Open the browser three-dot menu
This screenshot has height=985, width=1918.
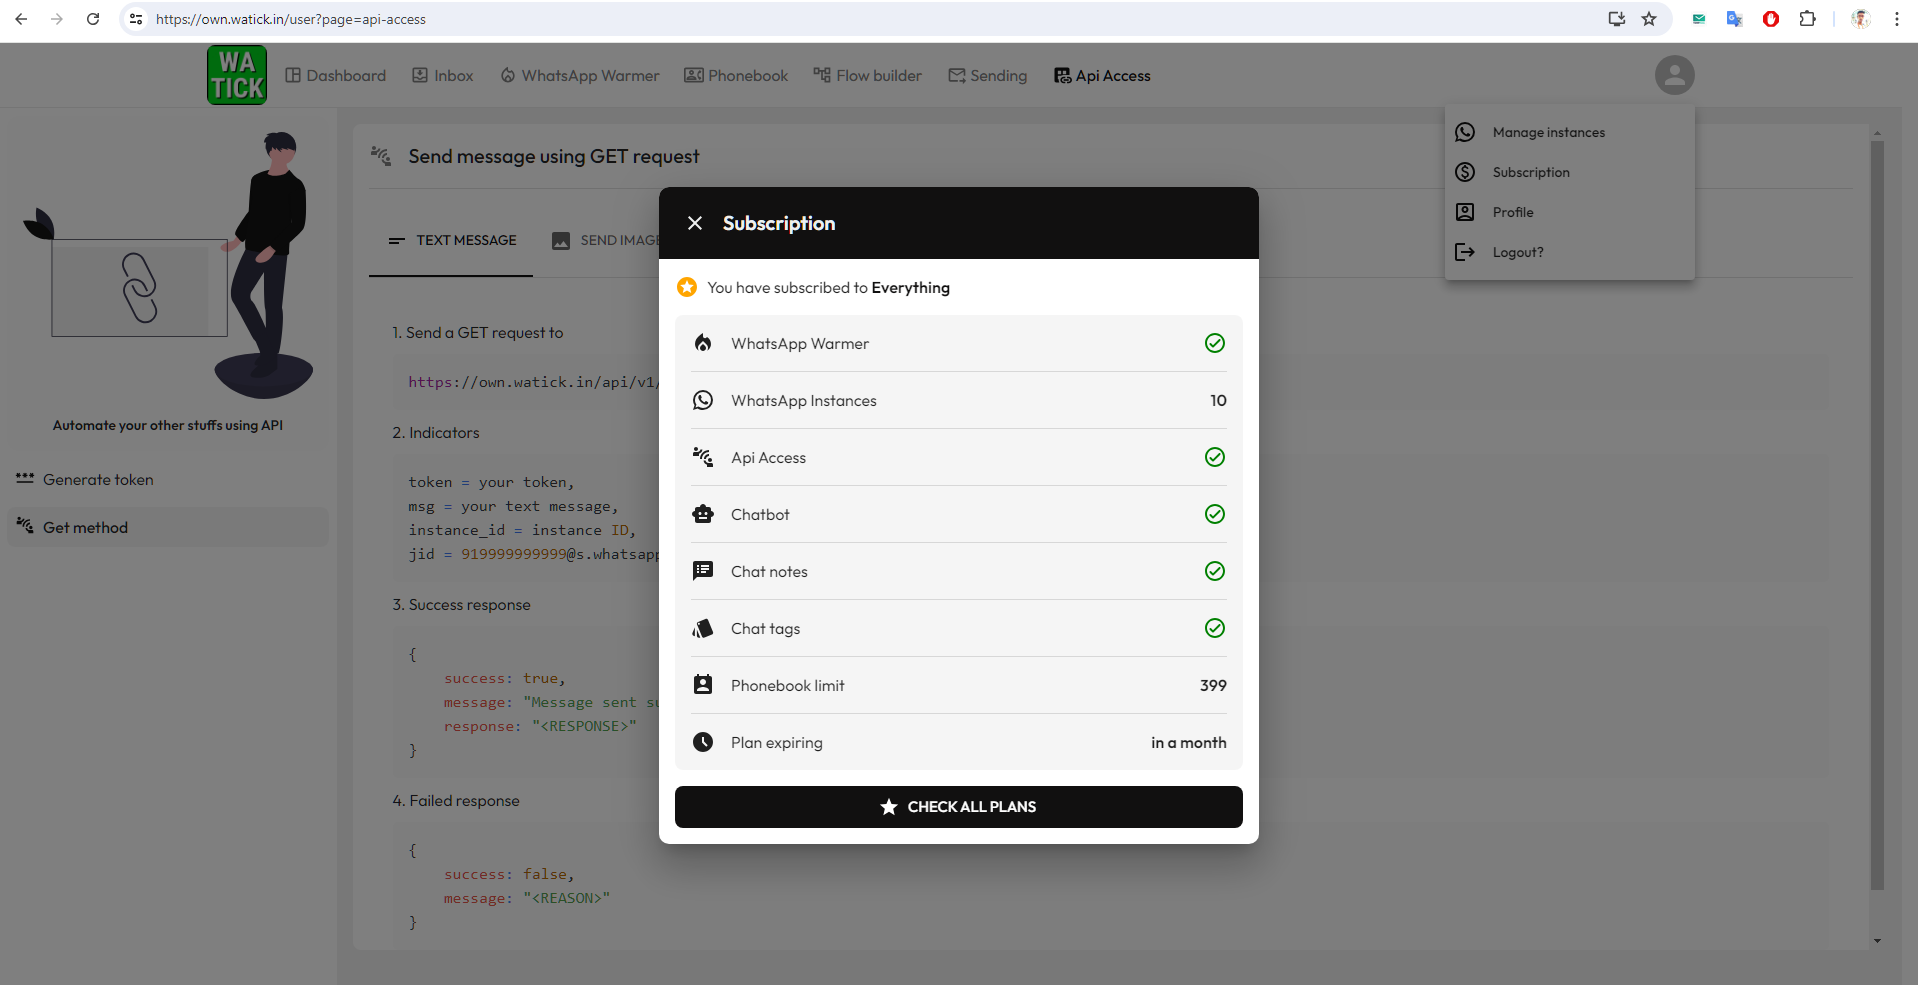[x=1896, y=19]
